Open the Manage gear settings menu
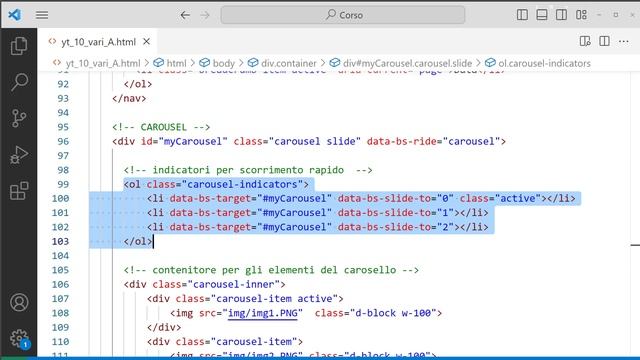Viewport: 640px width, 360px height. click(19, 338)
